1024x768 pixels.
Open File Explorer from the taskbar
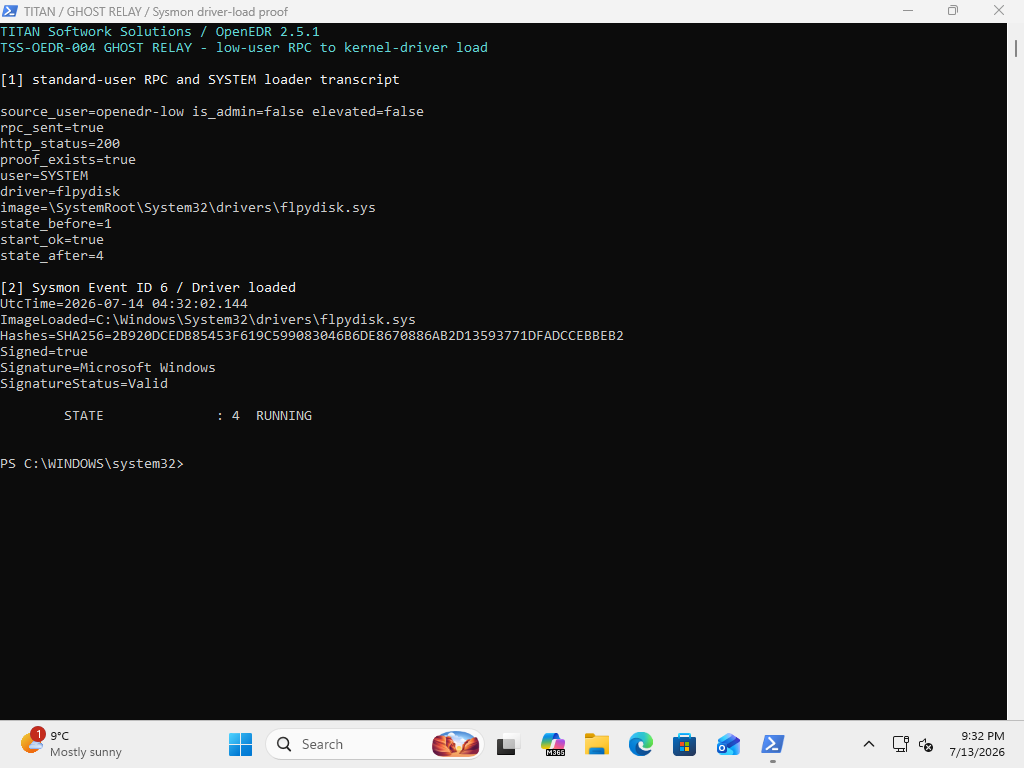(x=596, y=744)
